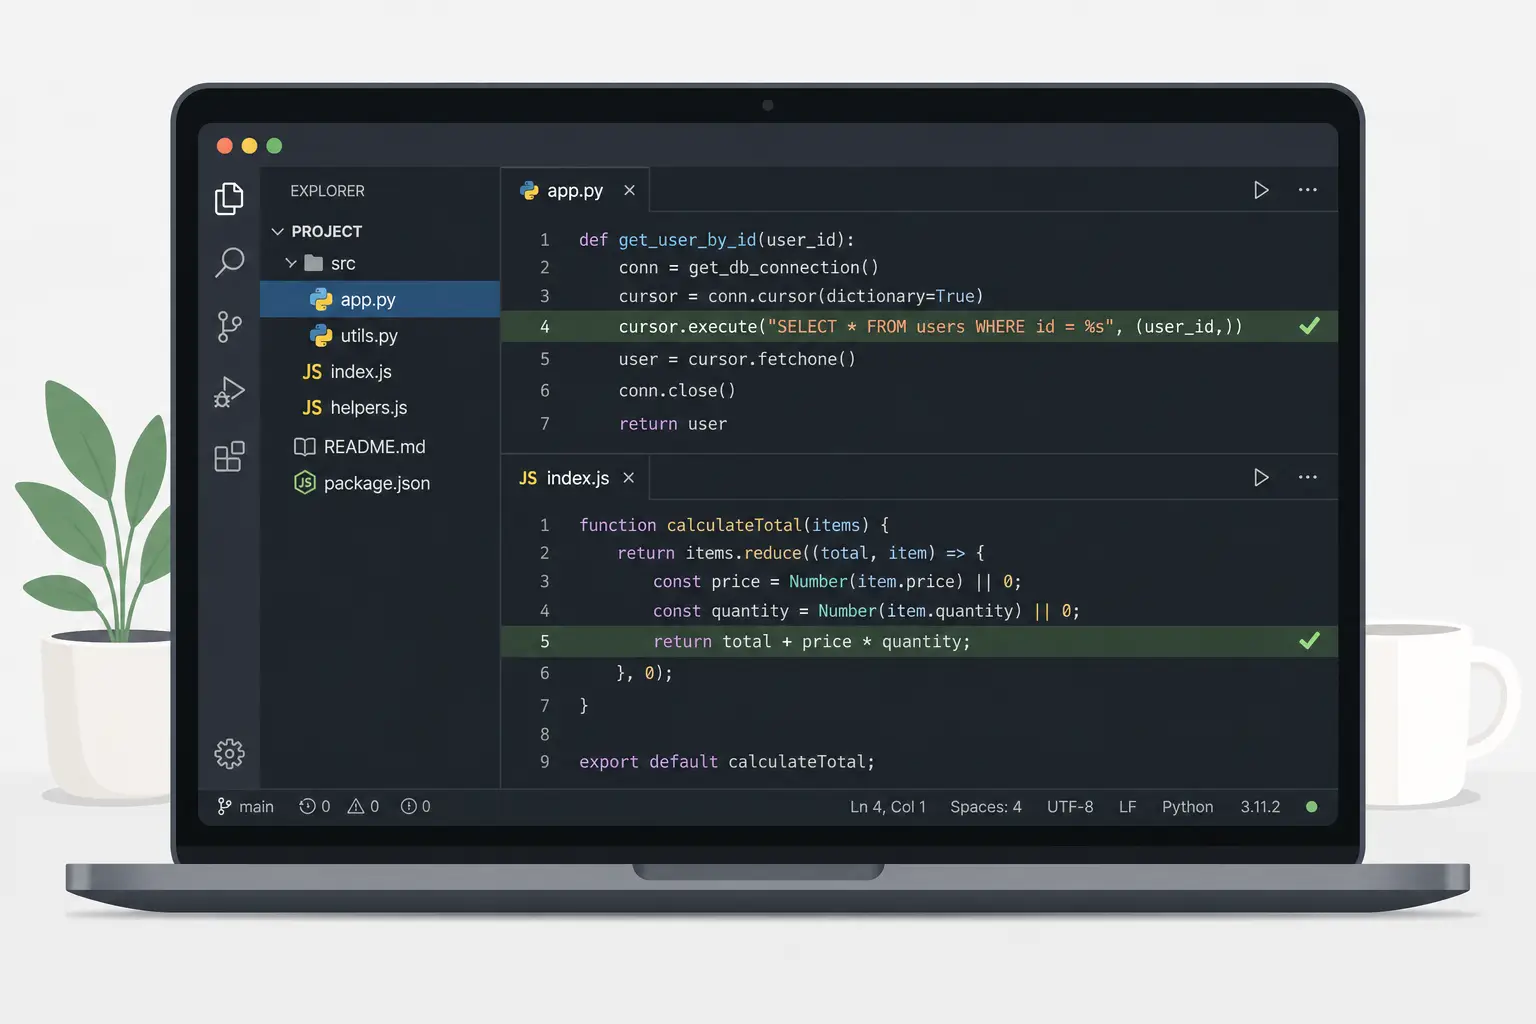Open more actions menu for index.js editor

point(1307,478)
